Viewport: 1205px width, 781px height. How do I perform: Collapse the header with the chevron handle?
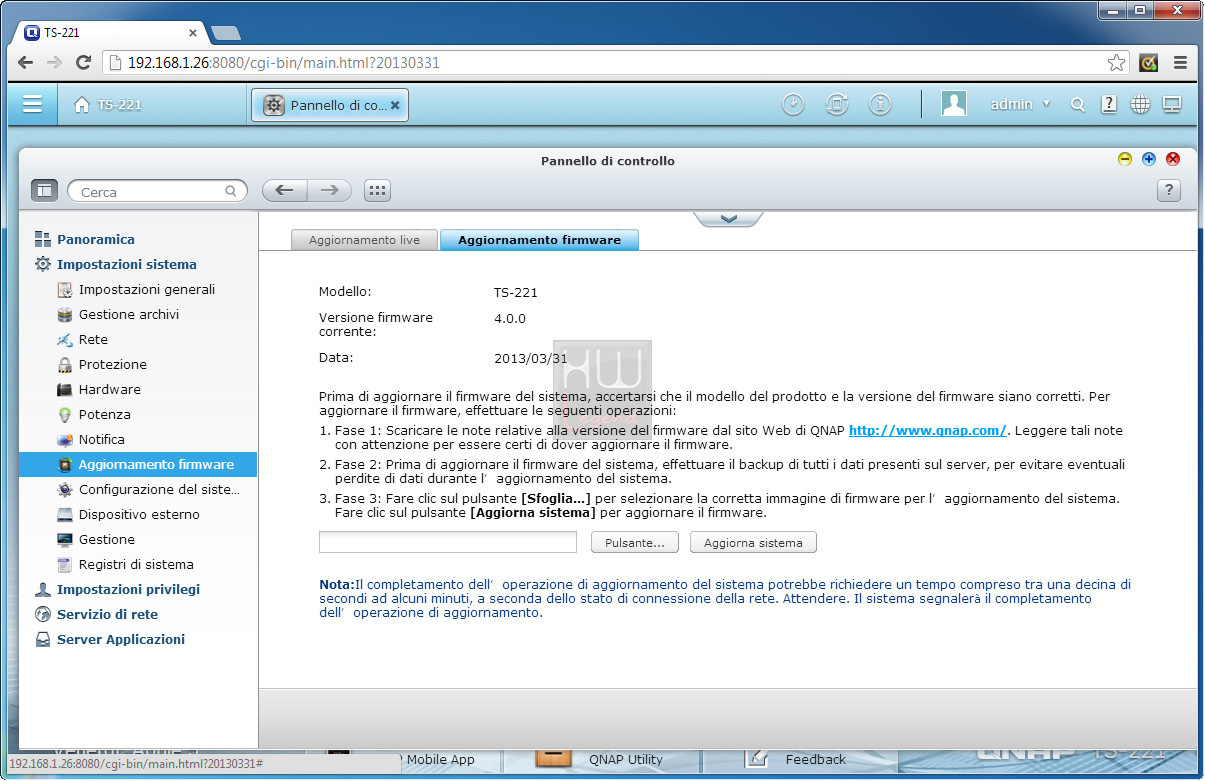pos(728,219)
